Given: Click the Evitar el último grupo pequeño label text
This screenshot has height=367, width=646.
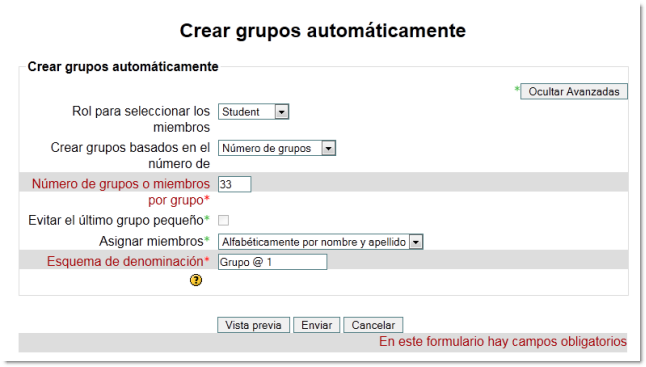Looking at the screenshot, I should coord(116,220).
